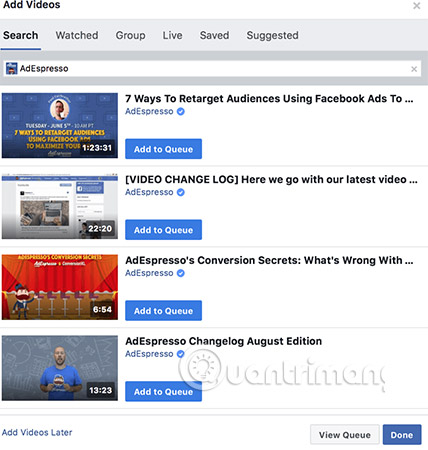This screenshot has width=428, height=450.
Task: Click the View Queue button
Action: click(x=345, y=435)
